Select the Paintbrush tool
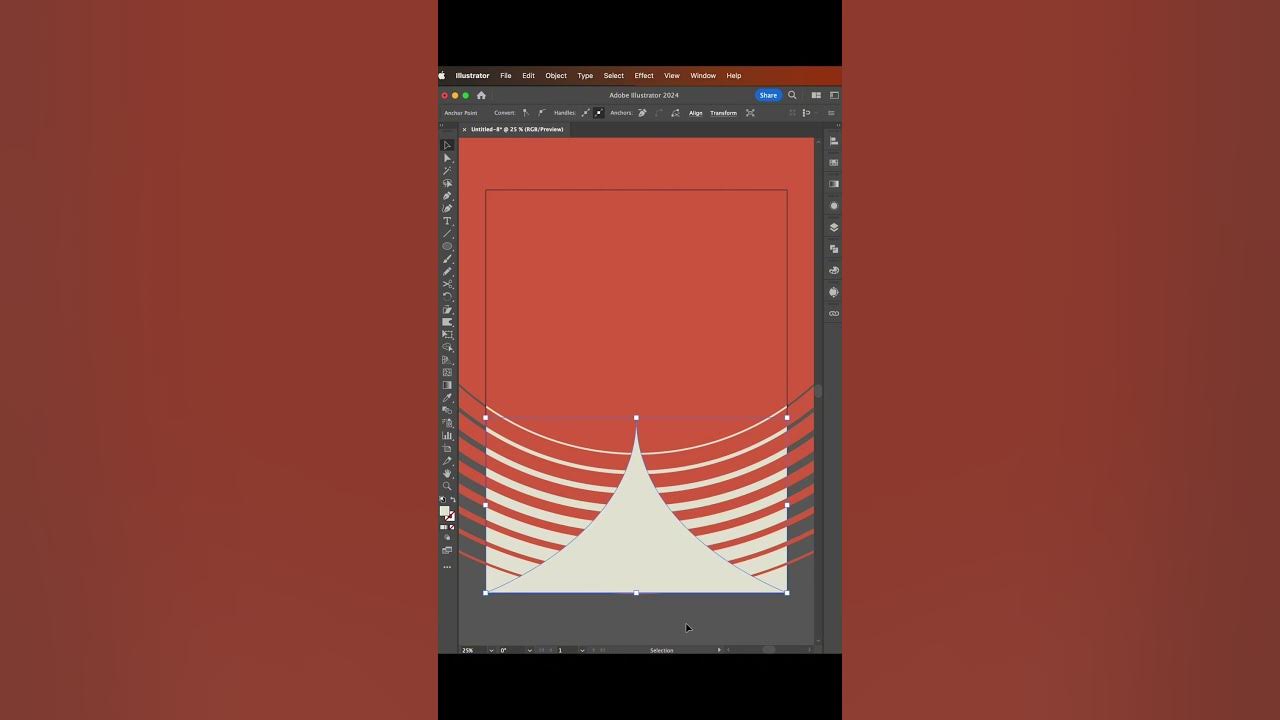The image size is (1280, 720). point(447,259)
